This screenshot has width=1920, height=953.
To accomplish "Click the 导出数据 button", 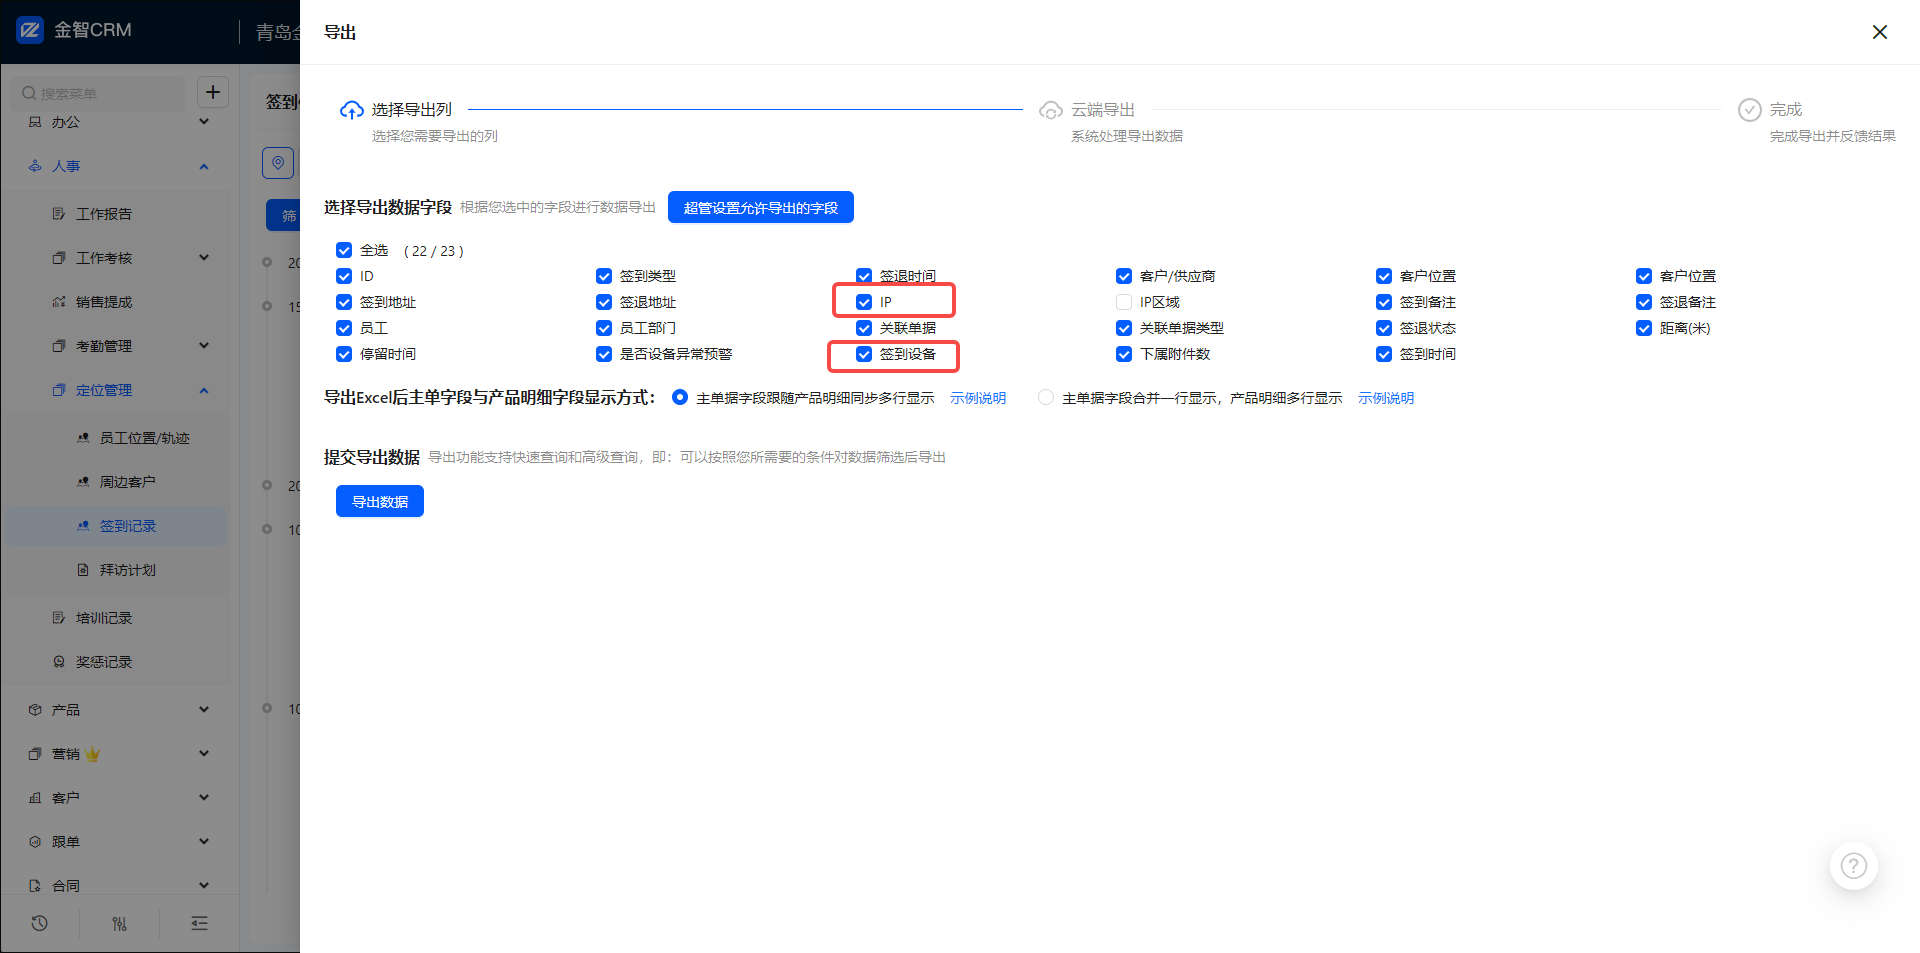I will [x=380, y=501].
